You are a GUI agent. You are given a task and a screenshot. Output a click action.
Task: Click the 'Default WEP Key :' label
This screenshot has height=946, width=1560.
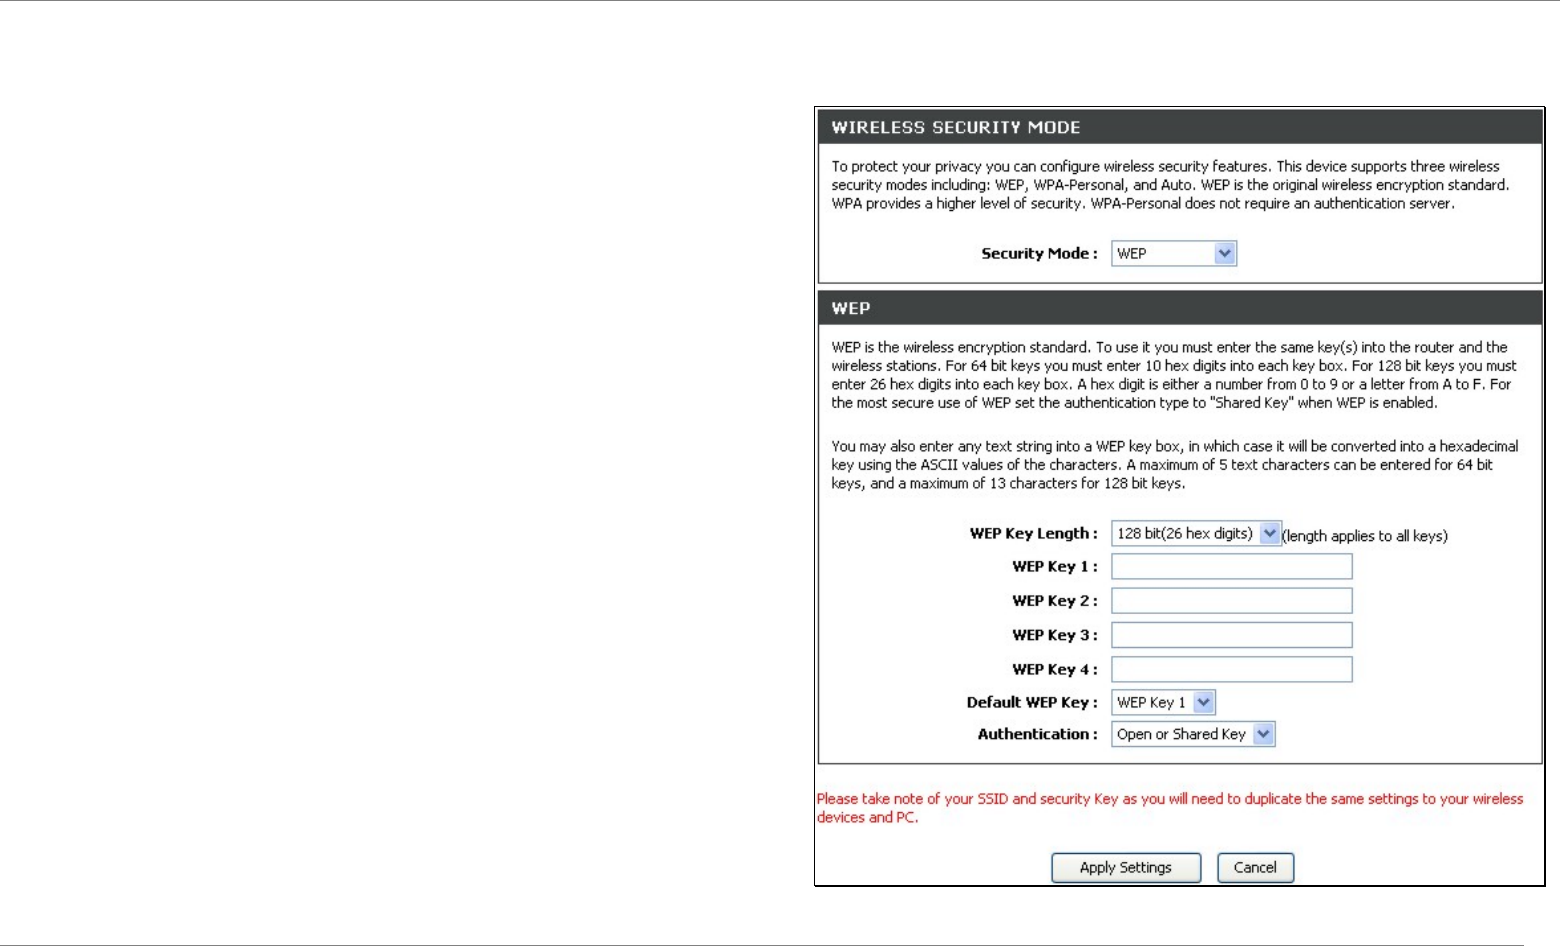[x=1032, y=703]
